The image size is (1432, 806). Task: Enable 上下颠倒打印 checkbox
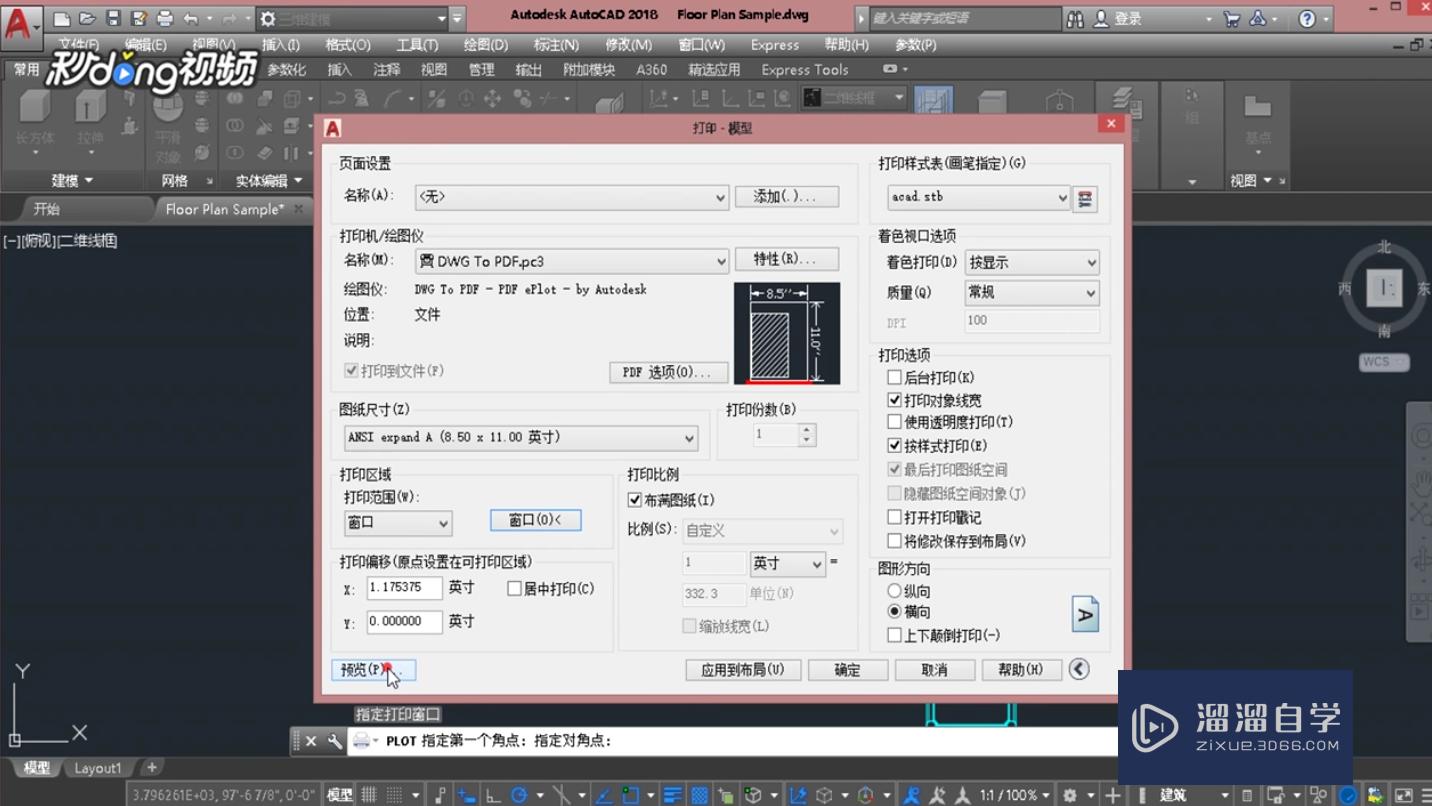895,635
